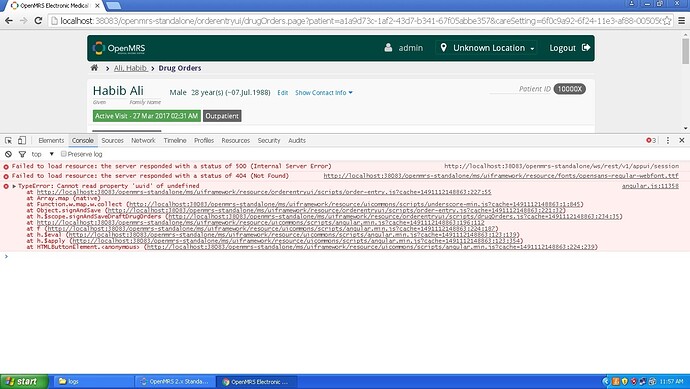Screen dimensions: 690x389
Task: Enable Preserve log checkbox
Action: tap(64, 154)
